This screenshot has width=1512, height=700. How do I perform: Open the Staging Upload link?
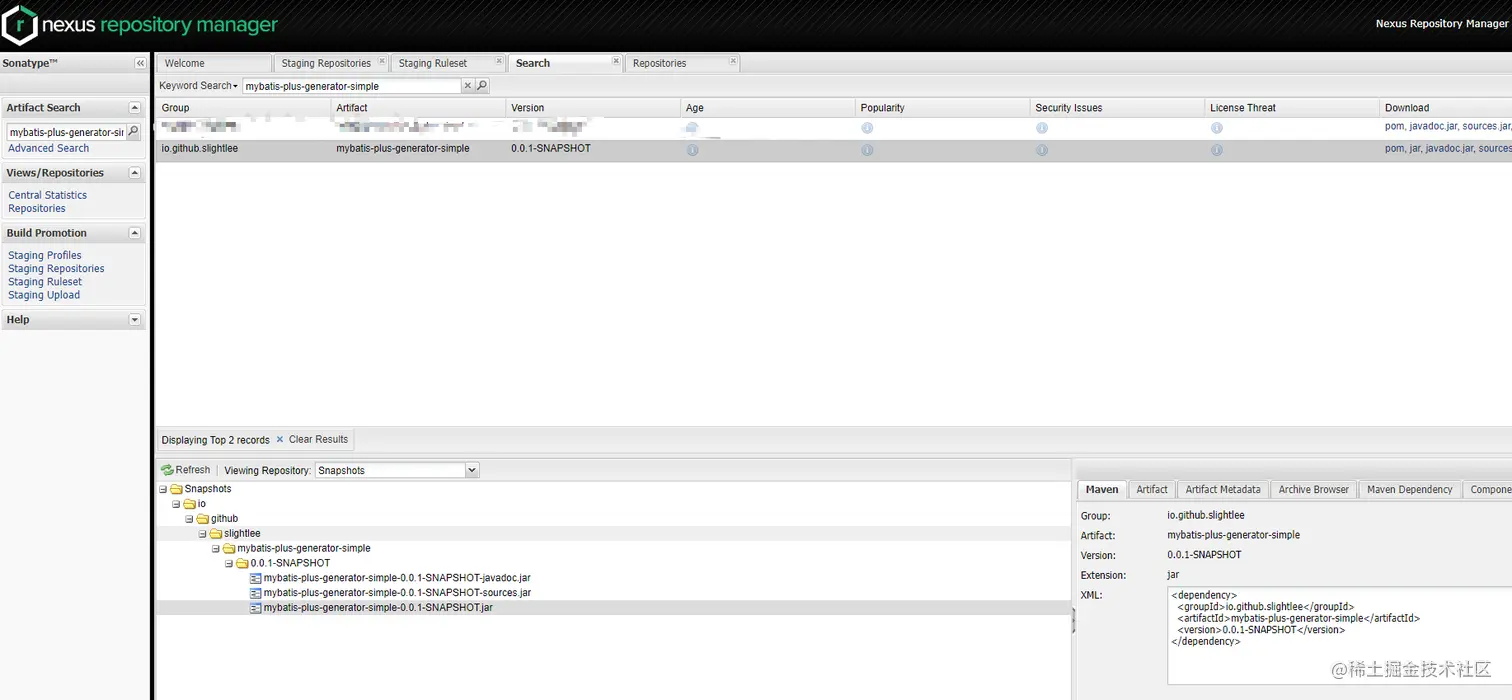click(x=44, y=295)
